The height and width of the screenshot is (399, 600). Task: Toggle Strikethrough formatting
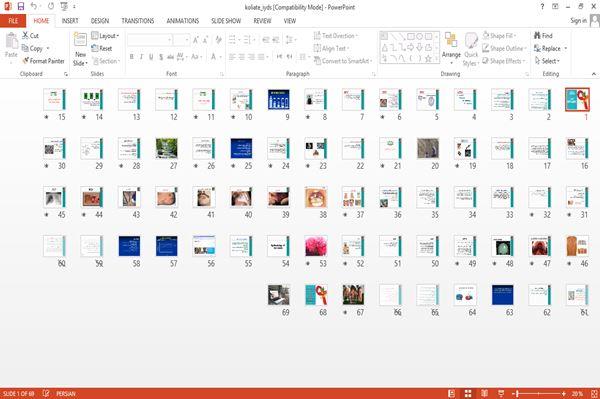pos(170,57)
